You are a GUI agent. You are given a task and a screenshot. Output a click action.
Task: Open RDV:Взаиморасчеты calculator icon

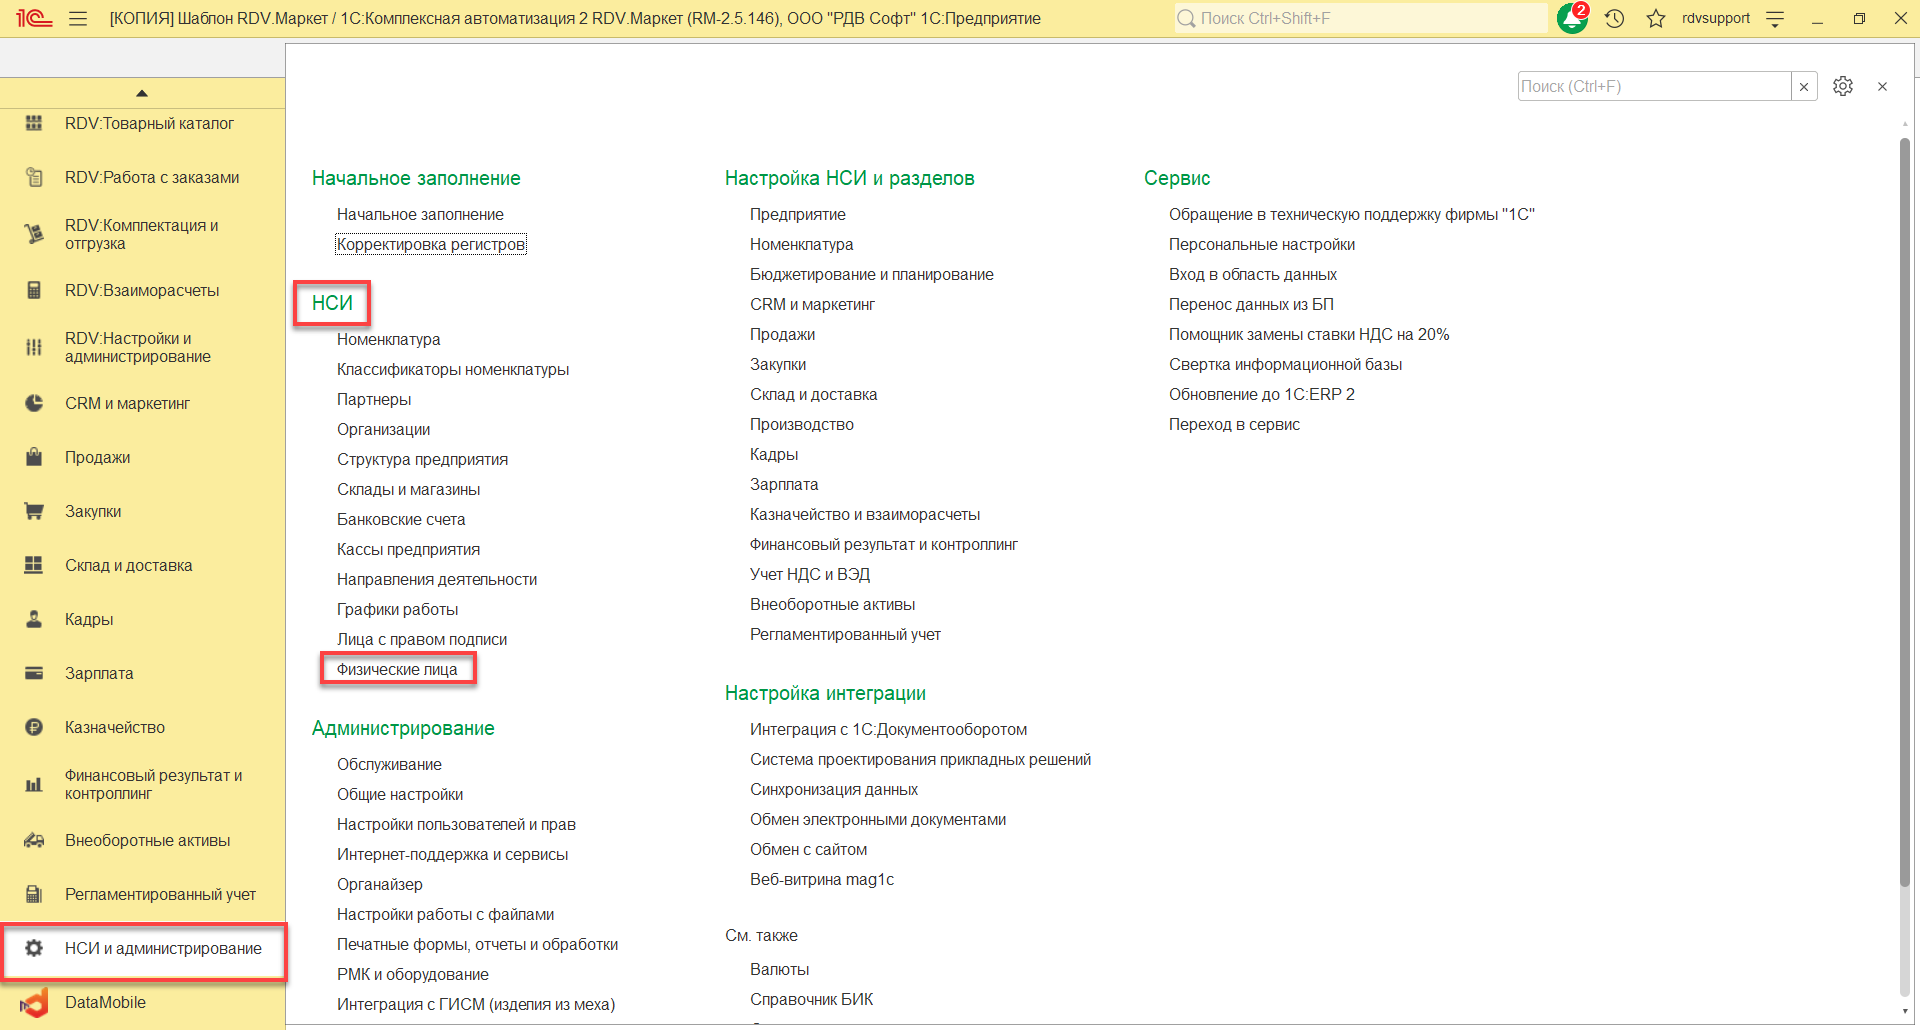point(34,290)
